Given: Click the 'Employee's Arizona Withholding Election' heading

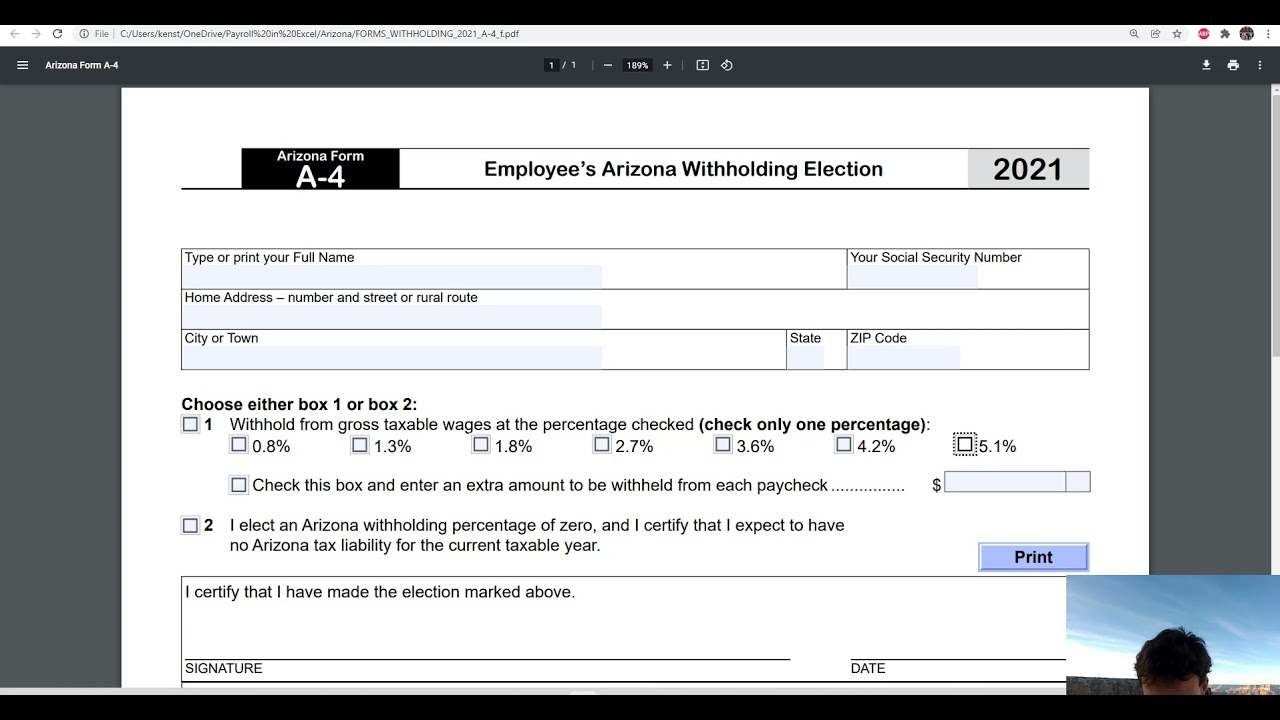Looking at the screenshot, I should click(683, 169).
